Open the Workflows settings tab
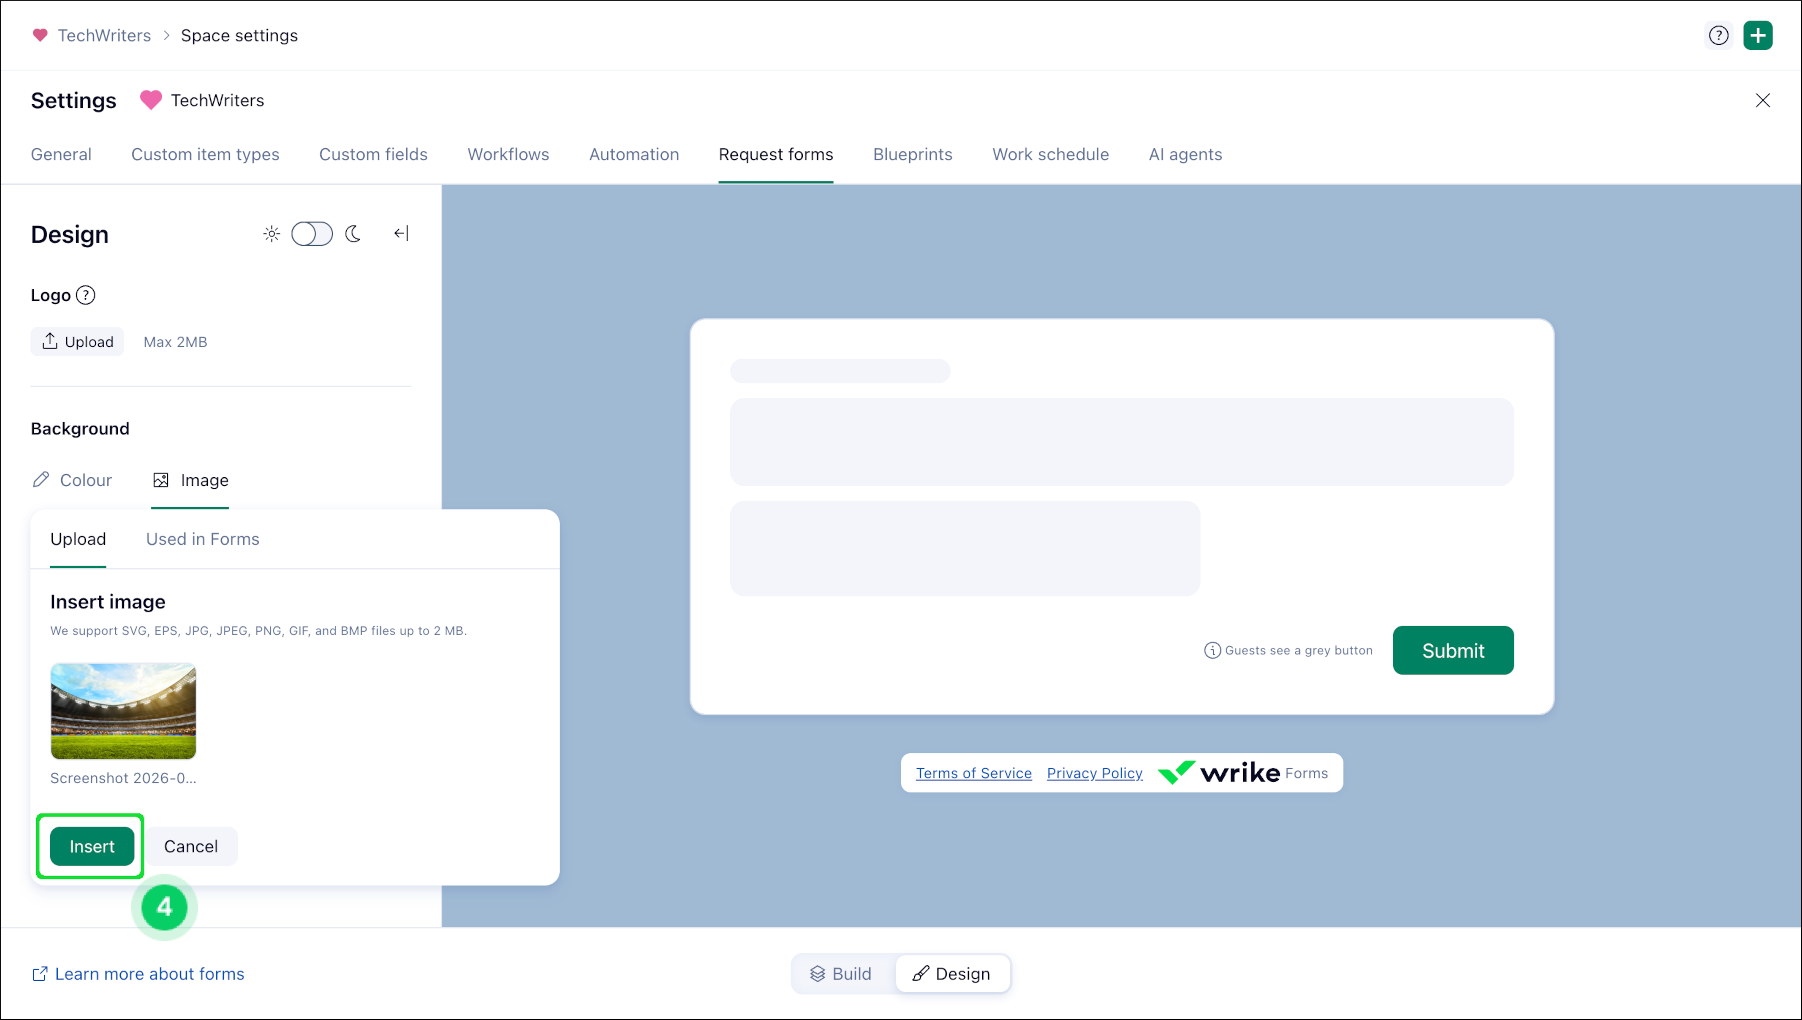 tap(508, 154)
